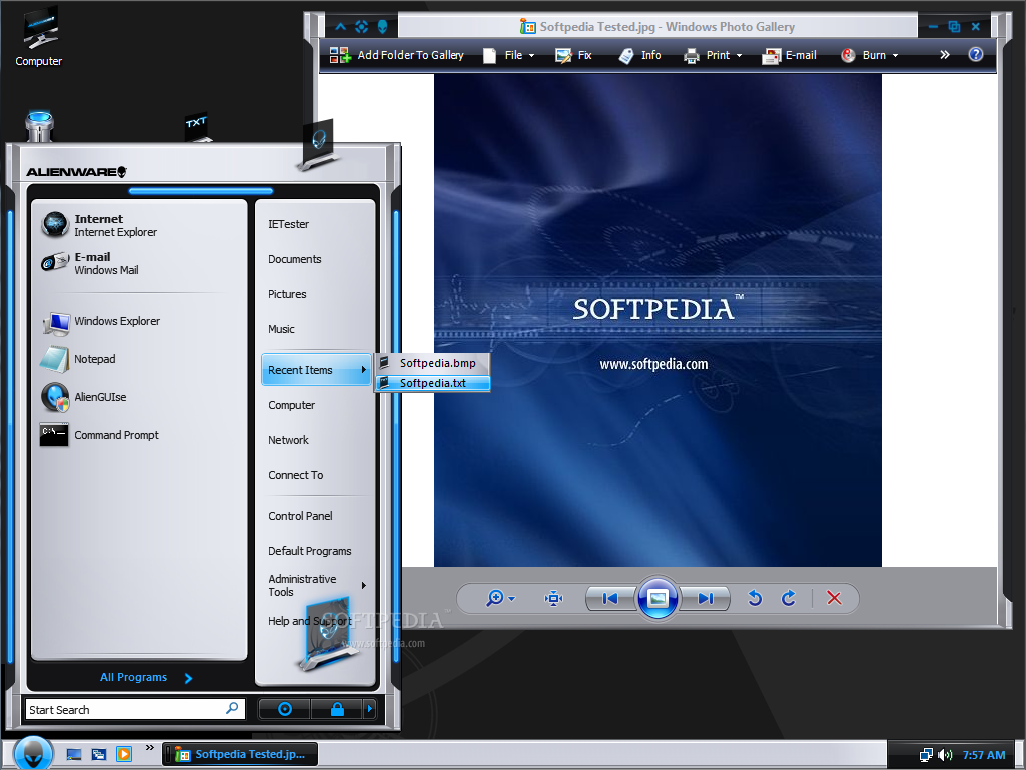Delete the photo with red X
The image size is (1026, 770).
[x=834, y=598]
